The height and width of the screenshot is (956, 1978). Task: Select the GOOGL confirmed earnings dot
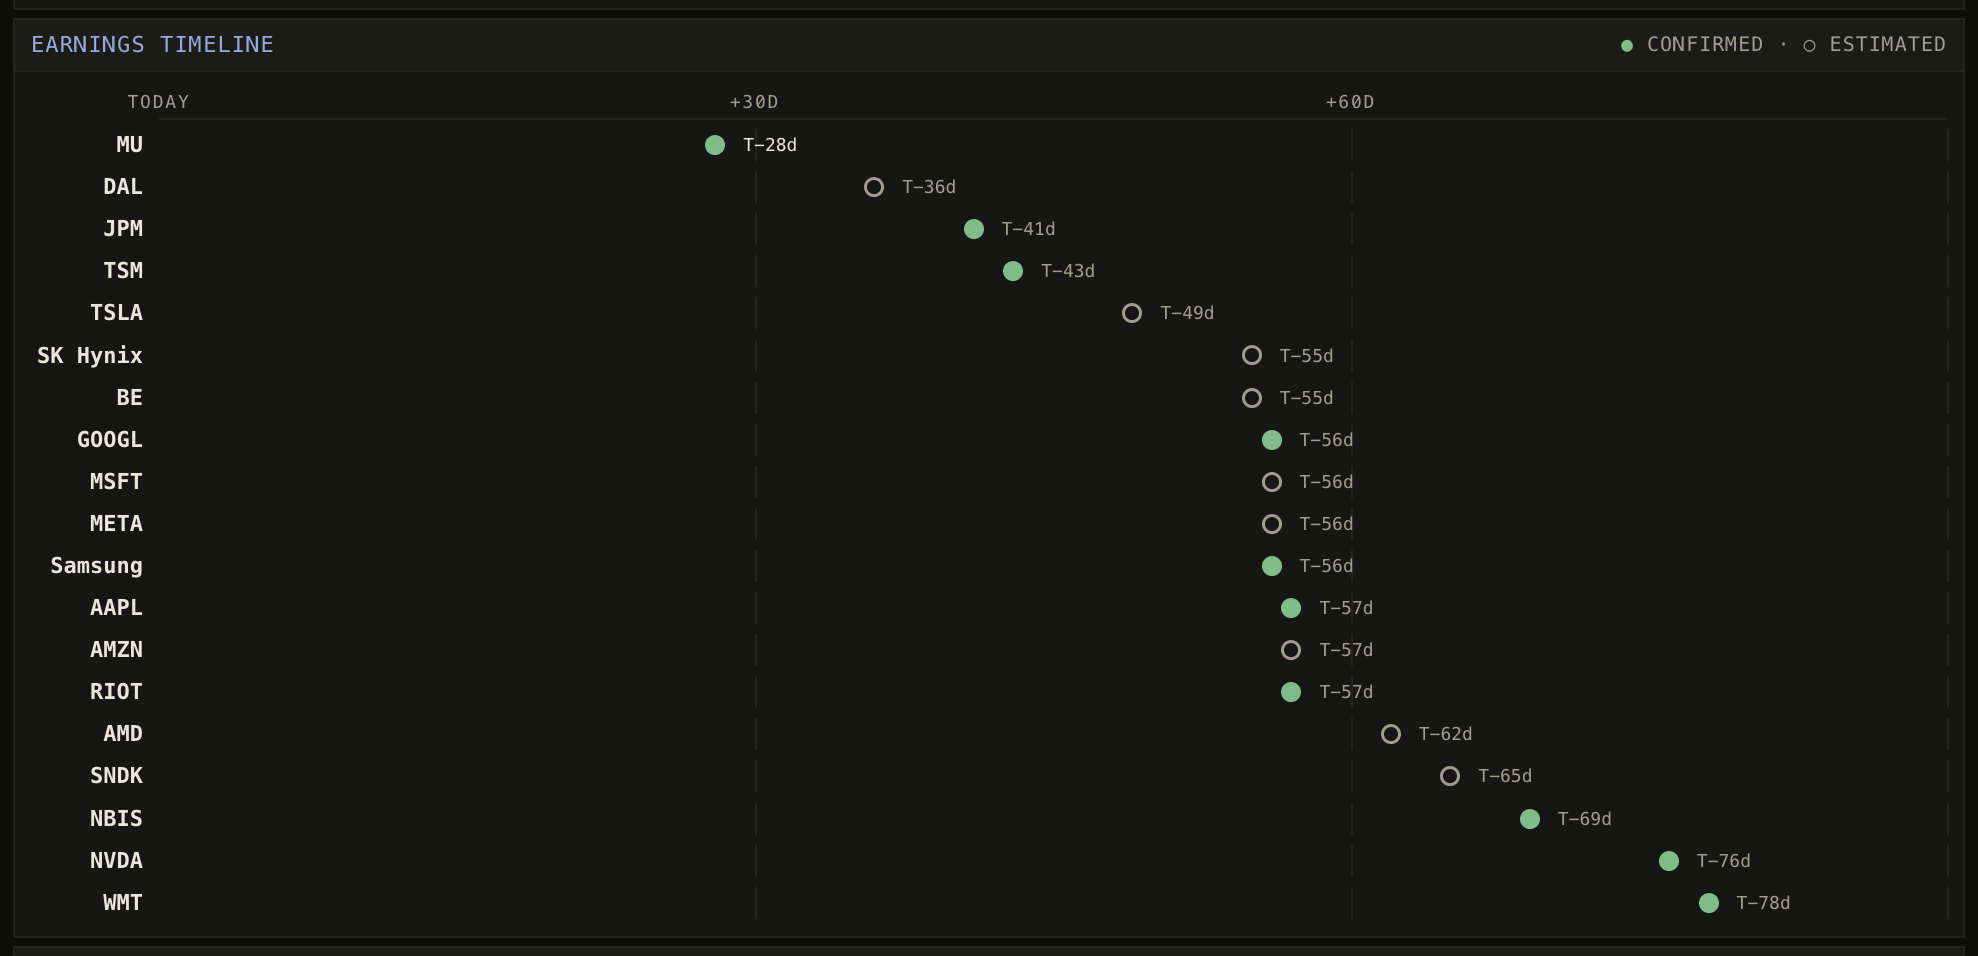click(1272, 440)
